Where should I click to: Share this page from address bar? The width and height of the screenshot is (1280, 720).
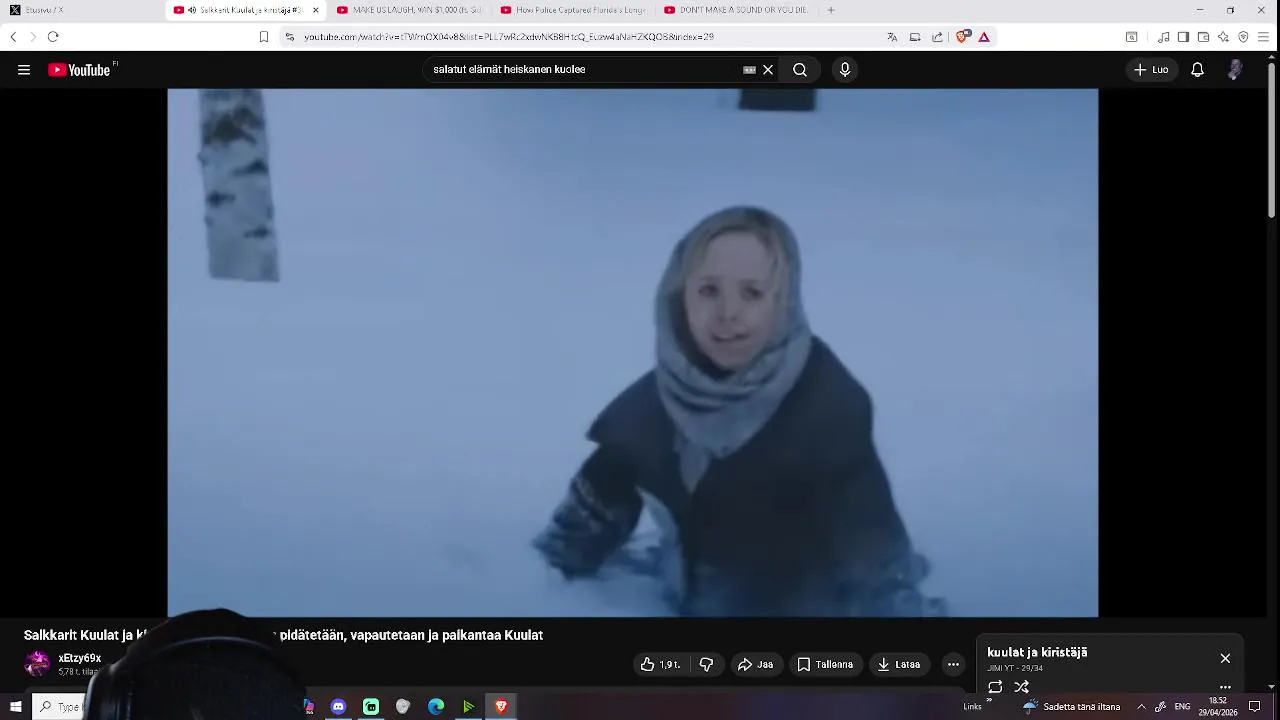click(937, 37)
